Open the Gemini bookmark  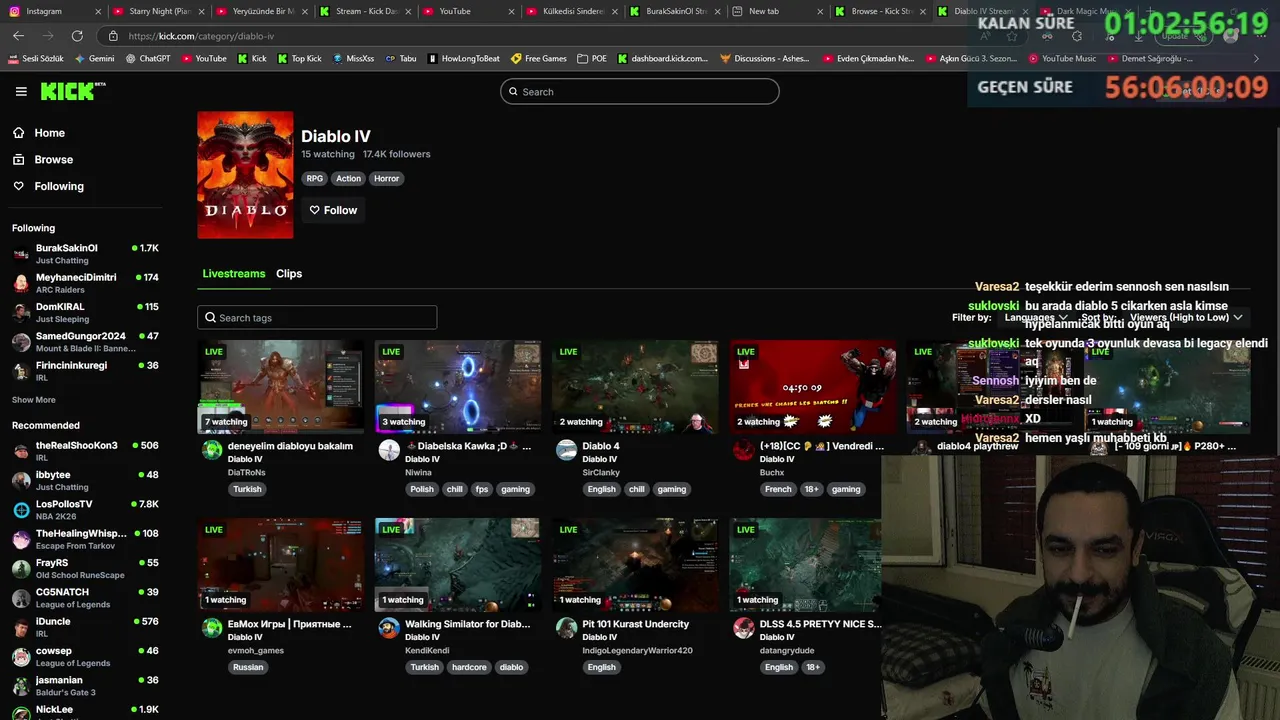tap(94, 59)
